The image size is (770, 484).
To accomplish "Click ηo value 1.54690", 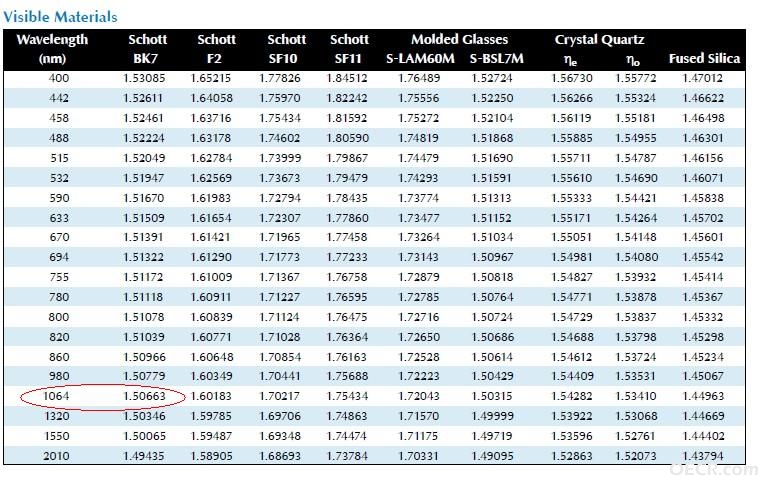I will 636,178.
